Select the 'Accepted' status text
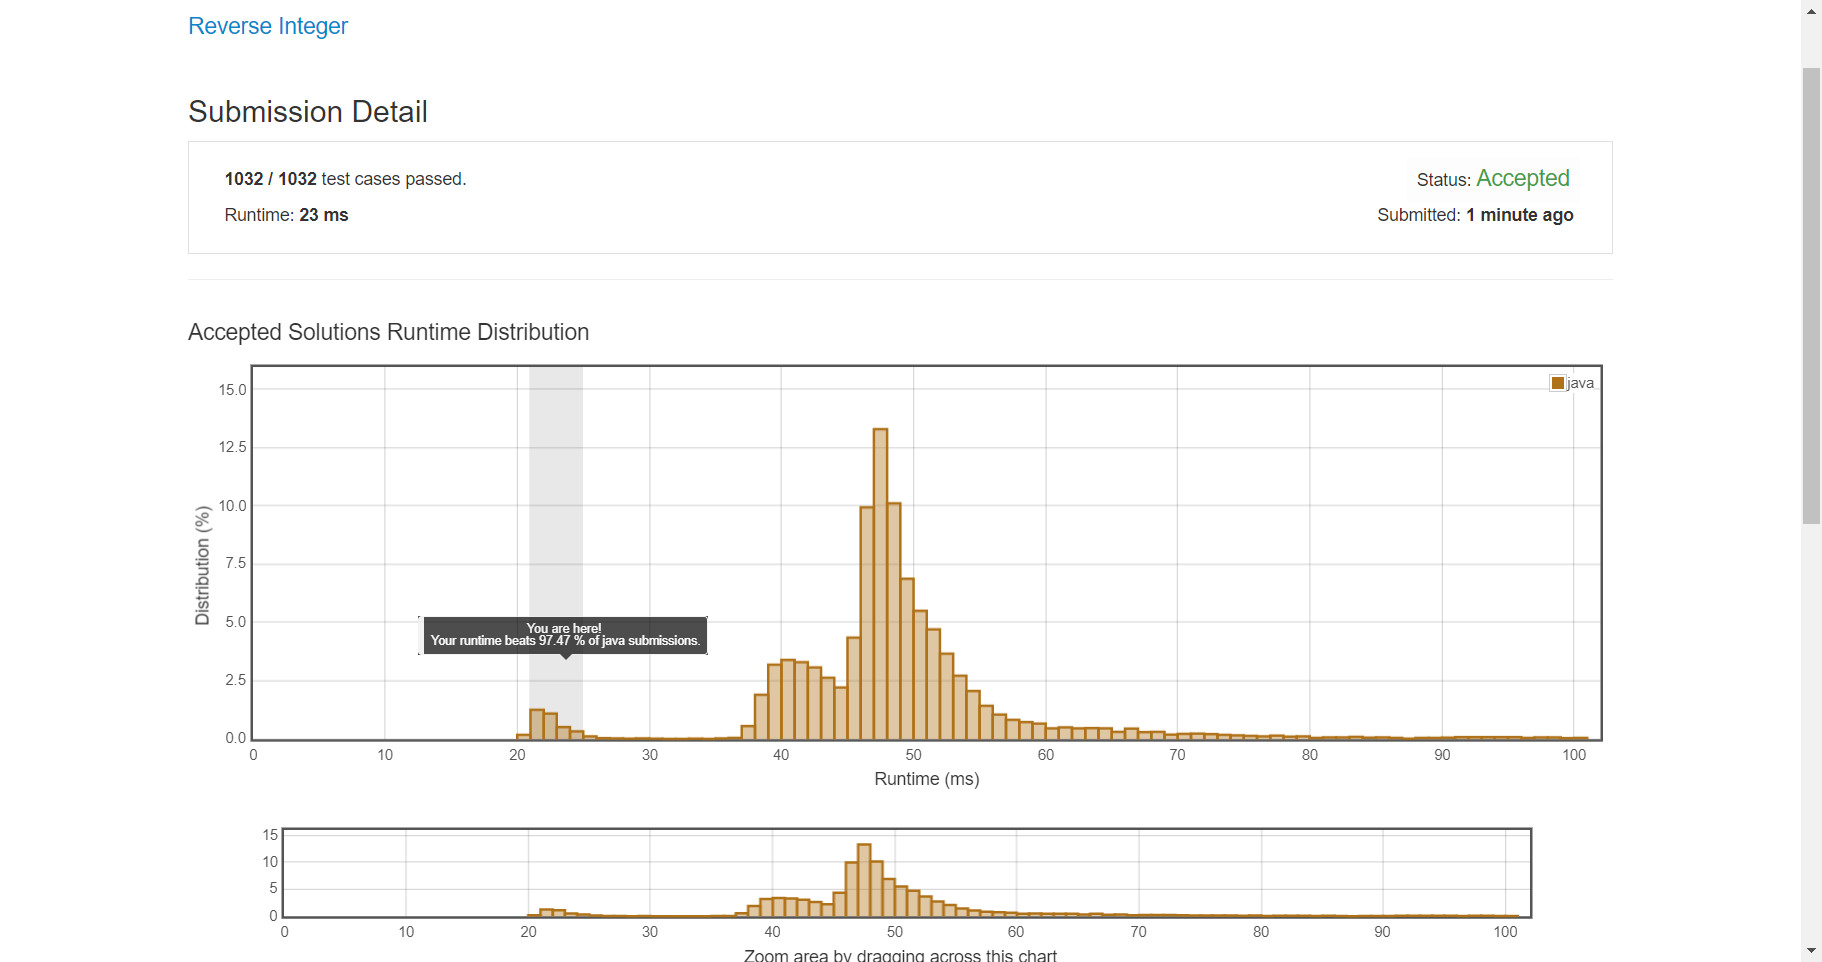The width and height of the screenshot is (1822, 962). click(1522, 178)
